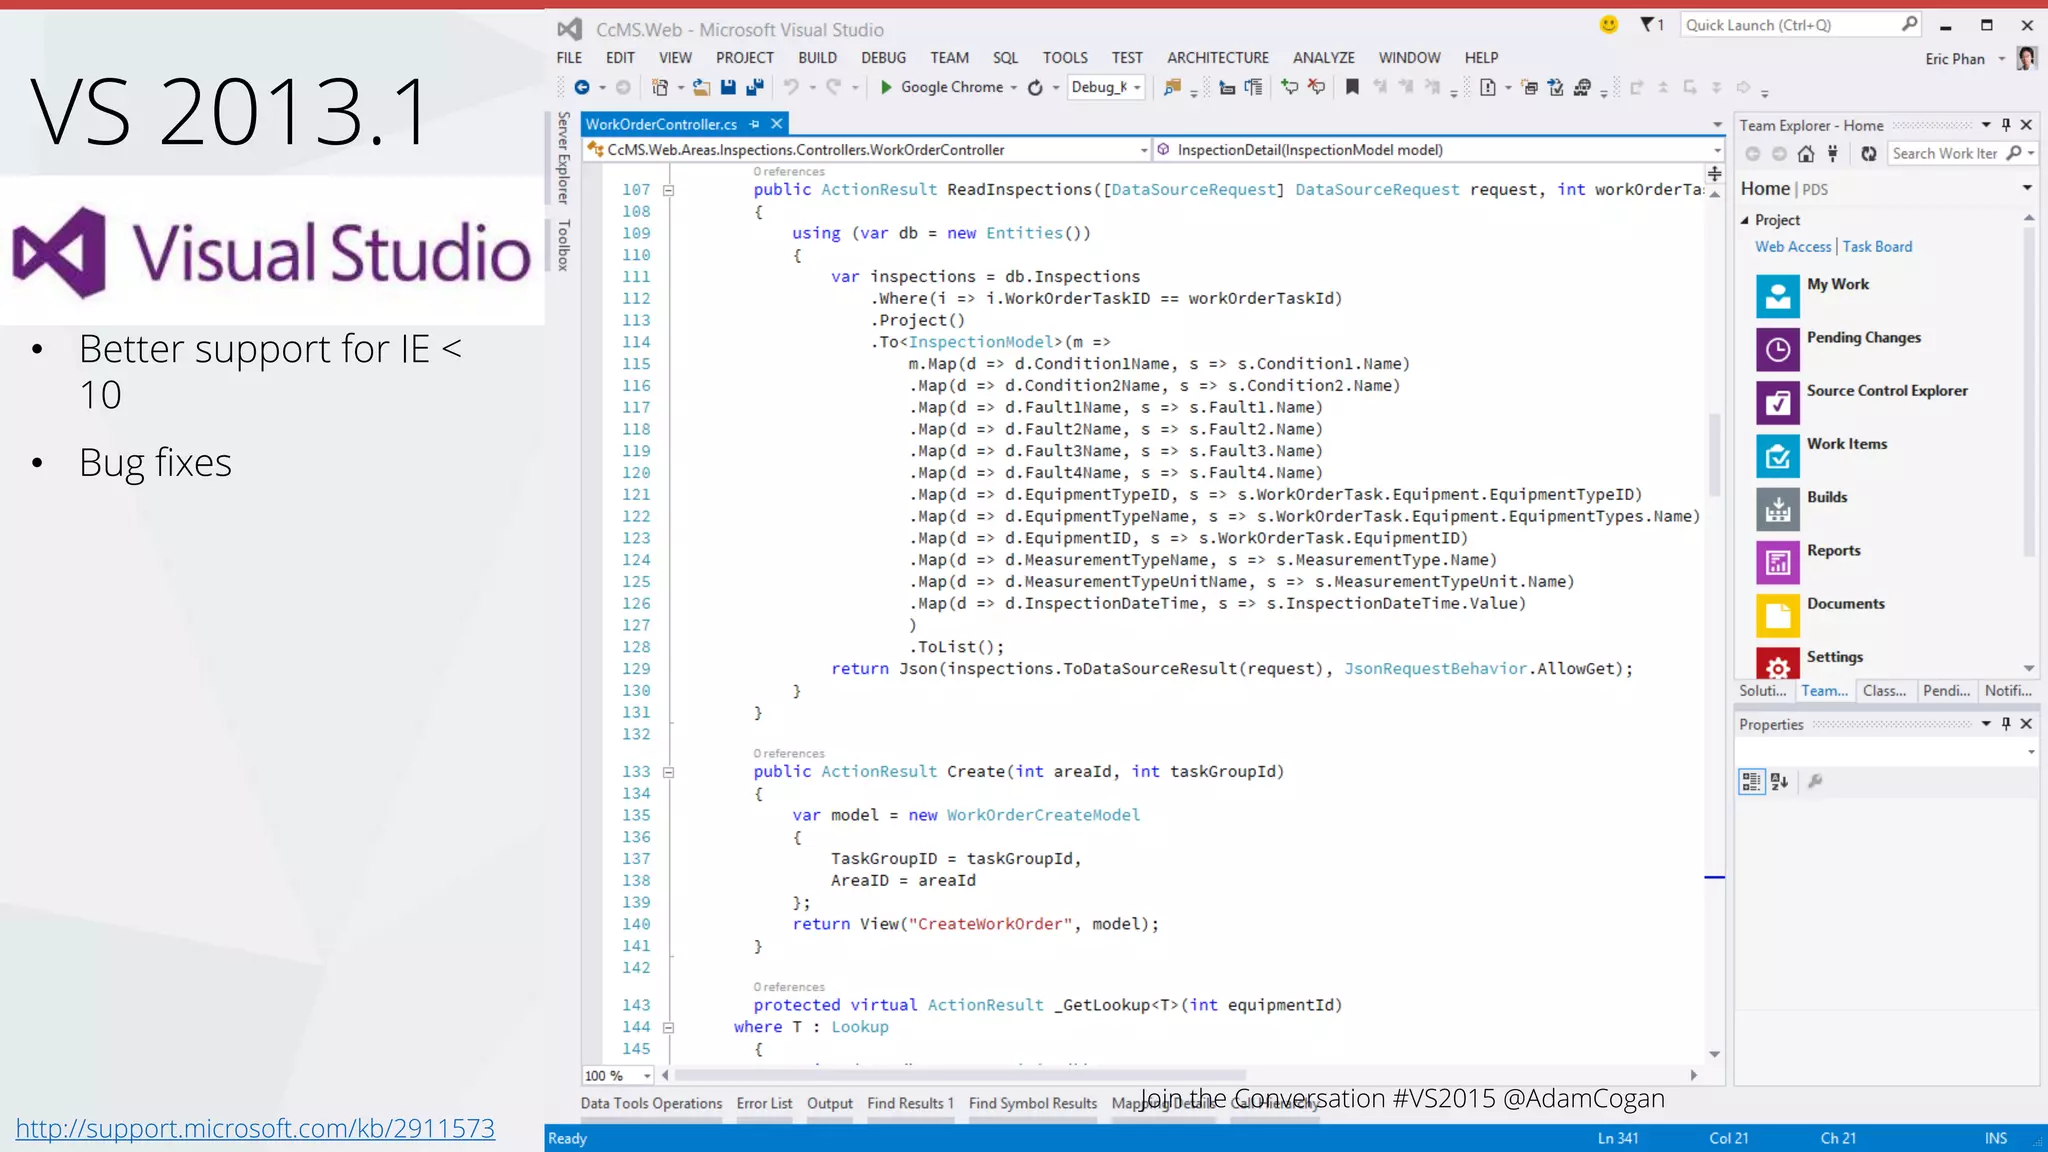The width and height of the screenshot is (2048, 1152).
Task: Close the WorkOrderController.cs tab
Action: (x=776, y=124)
